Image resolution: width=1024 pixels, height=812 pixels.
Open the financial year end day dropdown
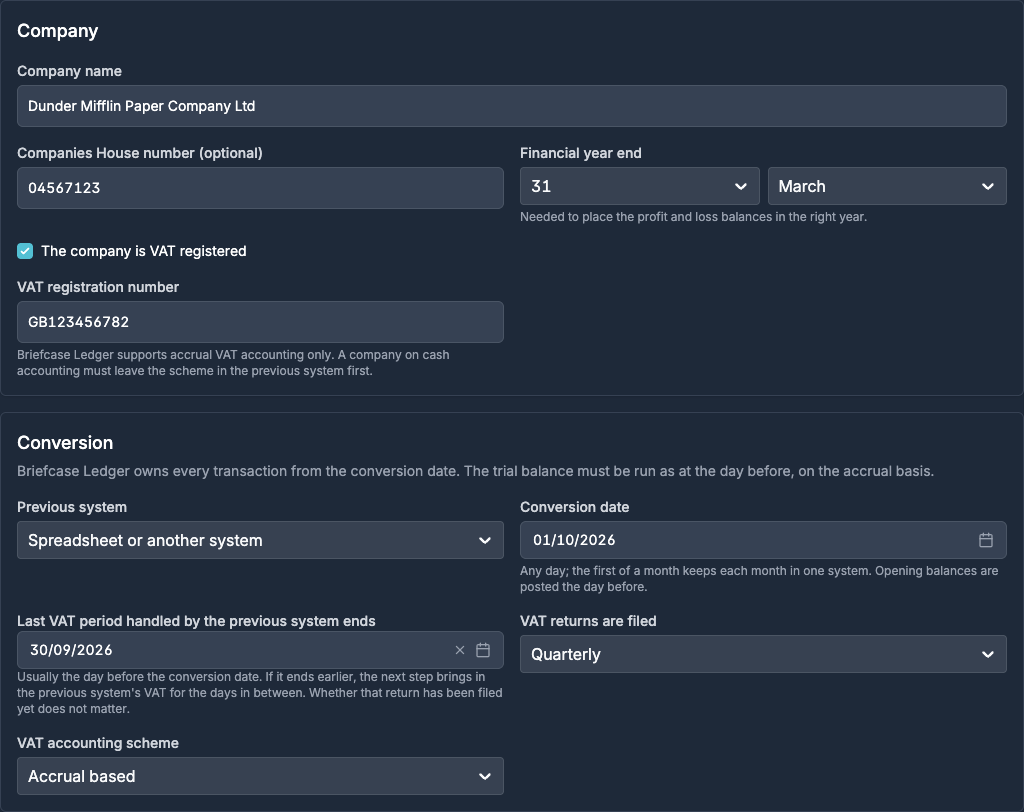coord(639,186)
